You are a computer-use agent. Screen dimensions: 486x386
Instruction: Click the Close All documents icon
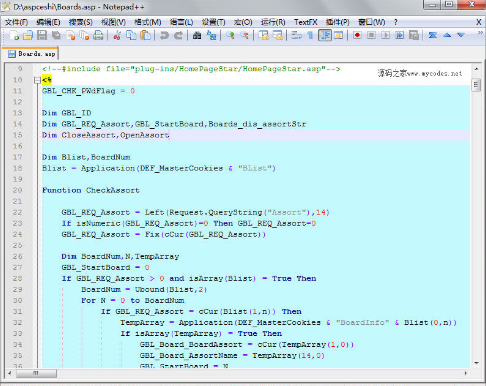coord(84,35)
